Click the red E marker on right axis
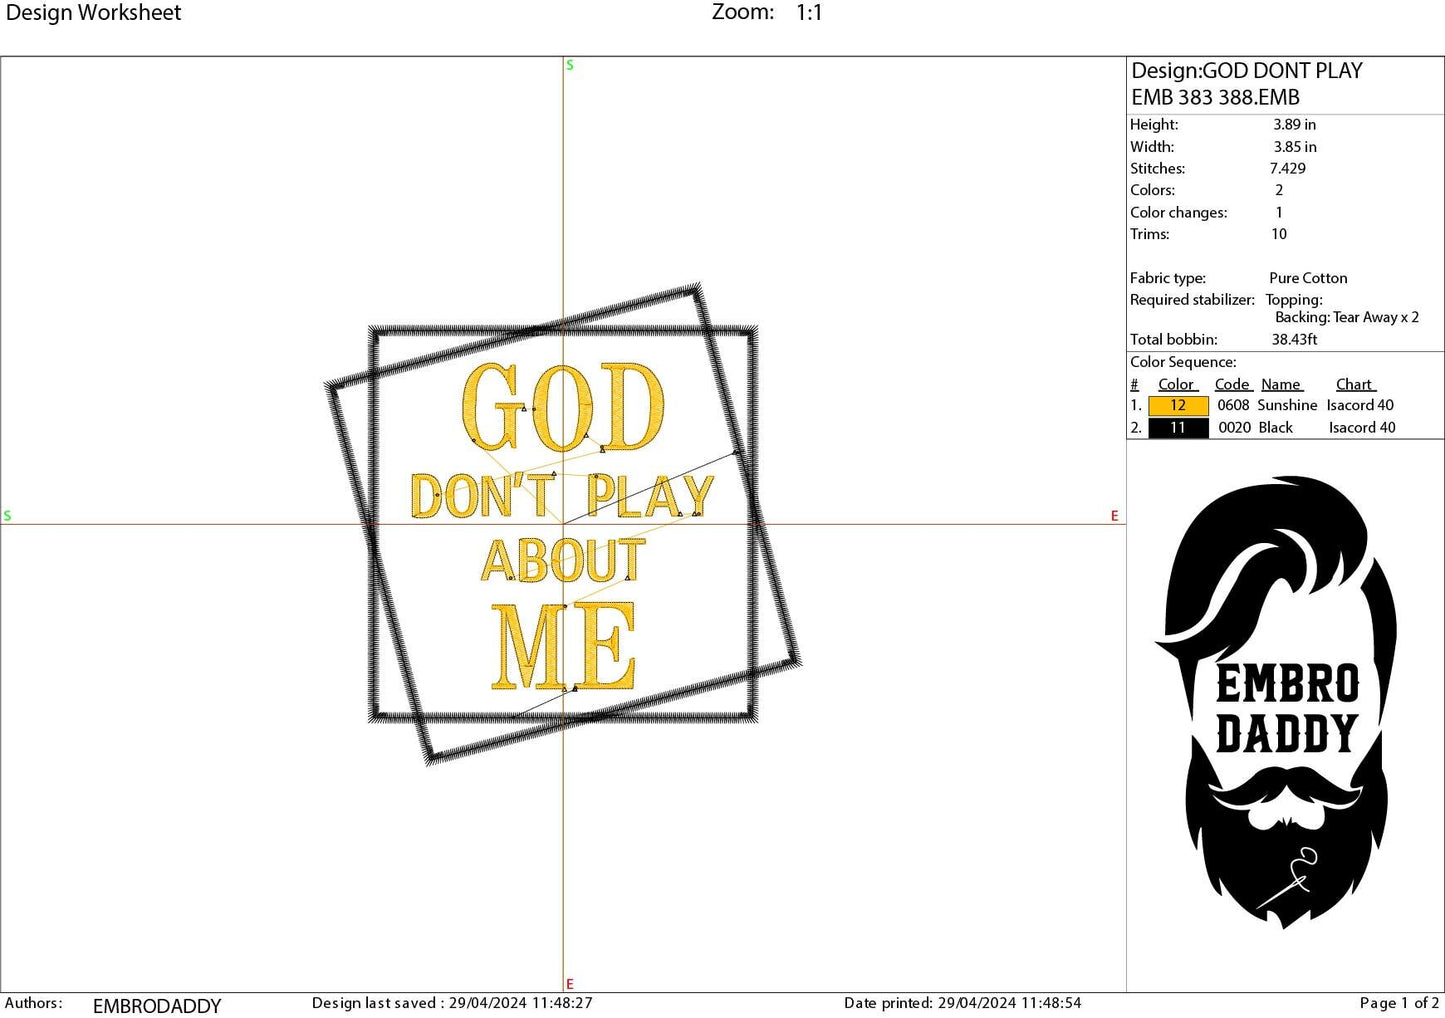The image size is (1445, 1018). pos(1114,516)
